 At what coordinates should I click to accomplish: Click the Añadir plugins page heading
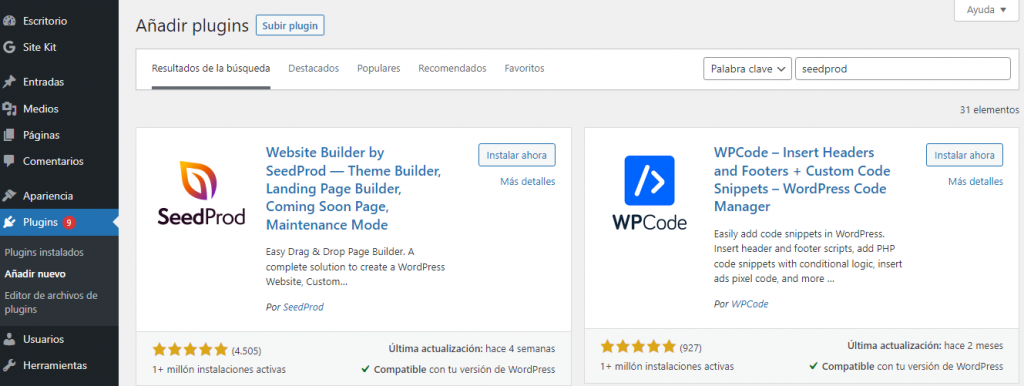(192, 25)
